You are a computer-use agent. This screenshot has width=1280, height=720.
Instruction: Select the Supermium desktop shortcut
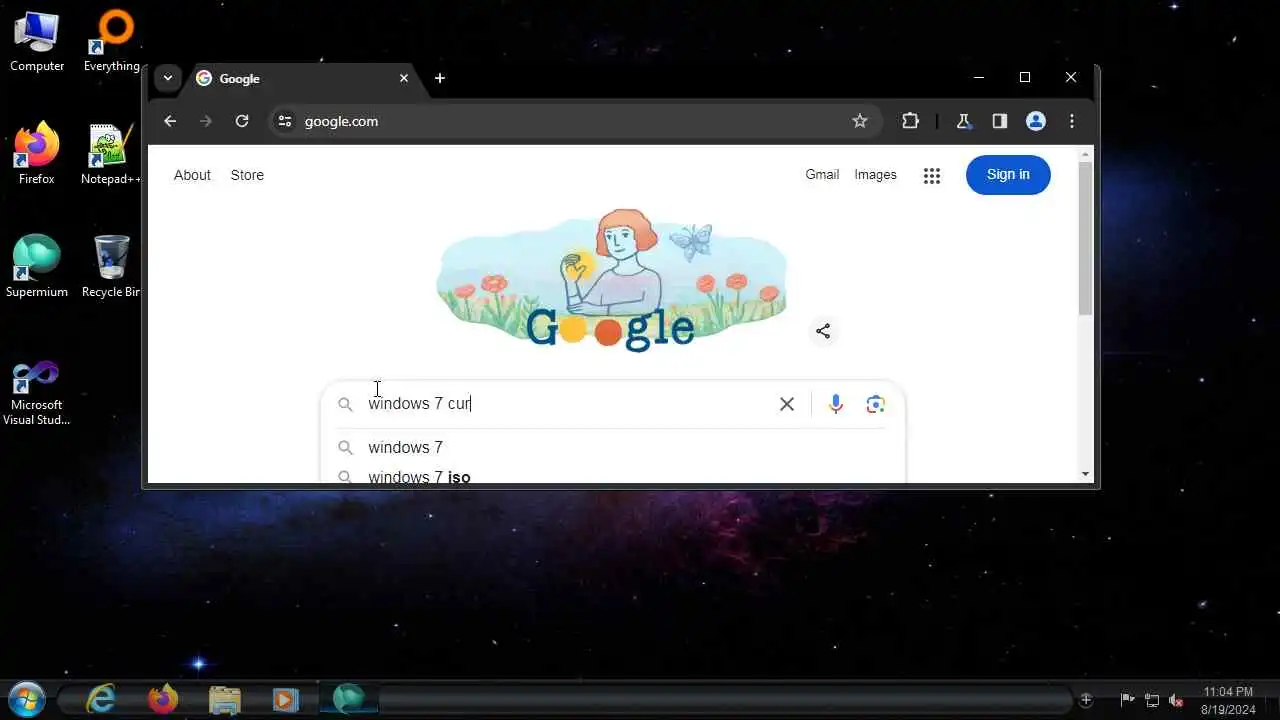click(37, 266)
